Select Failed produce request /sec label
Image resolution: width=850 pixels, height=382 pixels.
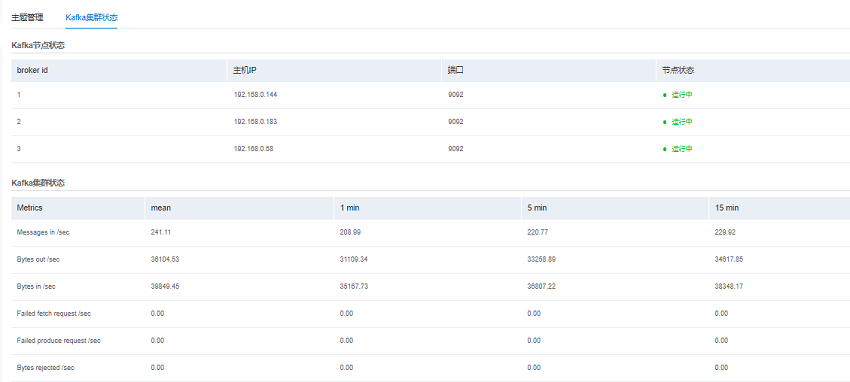click(59, 341)
